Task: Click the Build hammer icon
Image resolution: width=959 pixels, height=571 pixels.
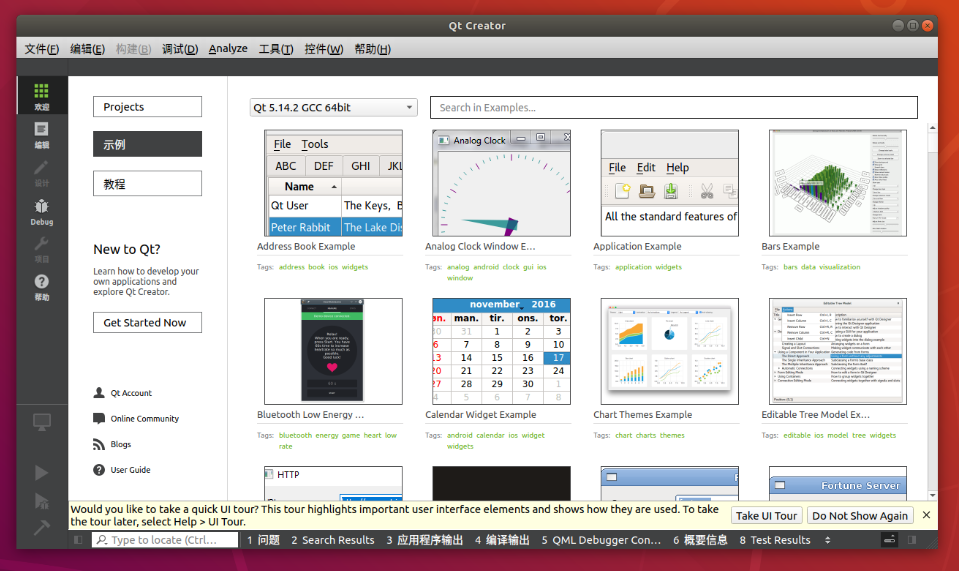Action: pos(41,528)
